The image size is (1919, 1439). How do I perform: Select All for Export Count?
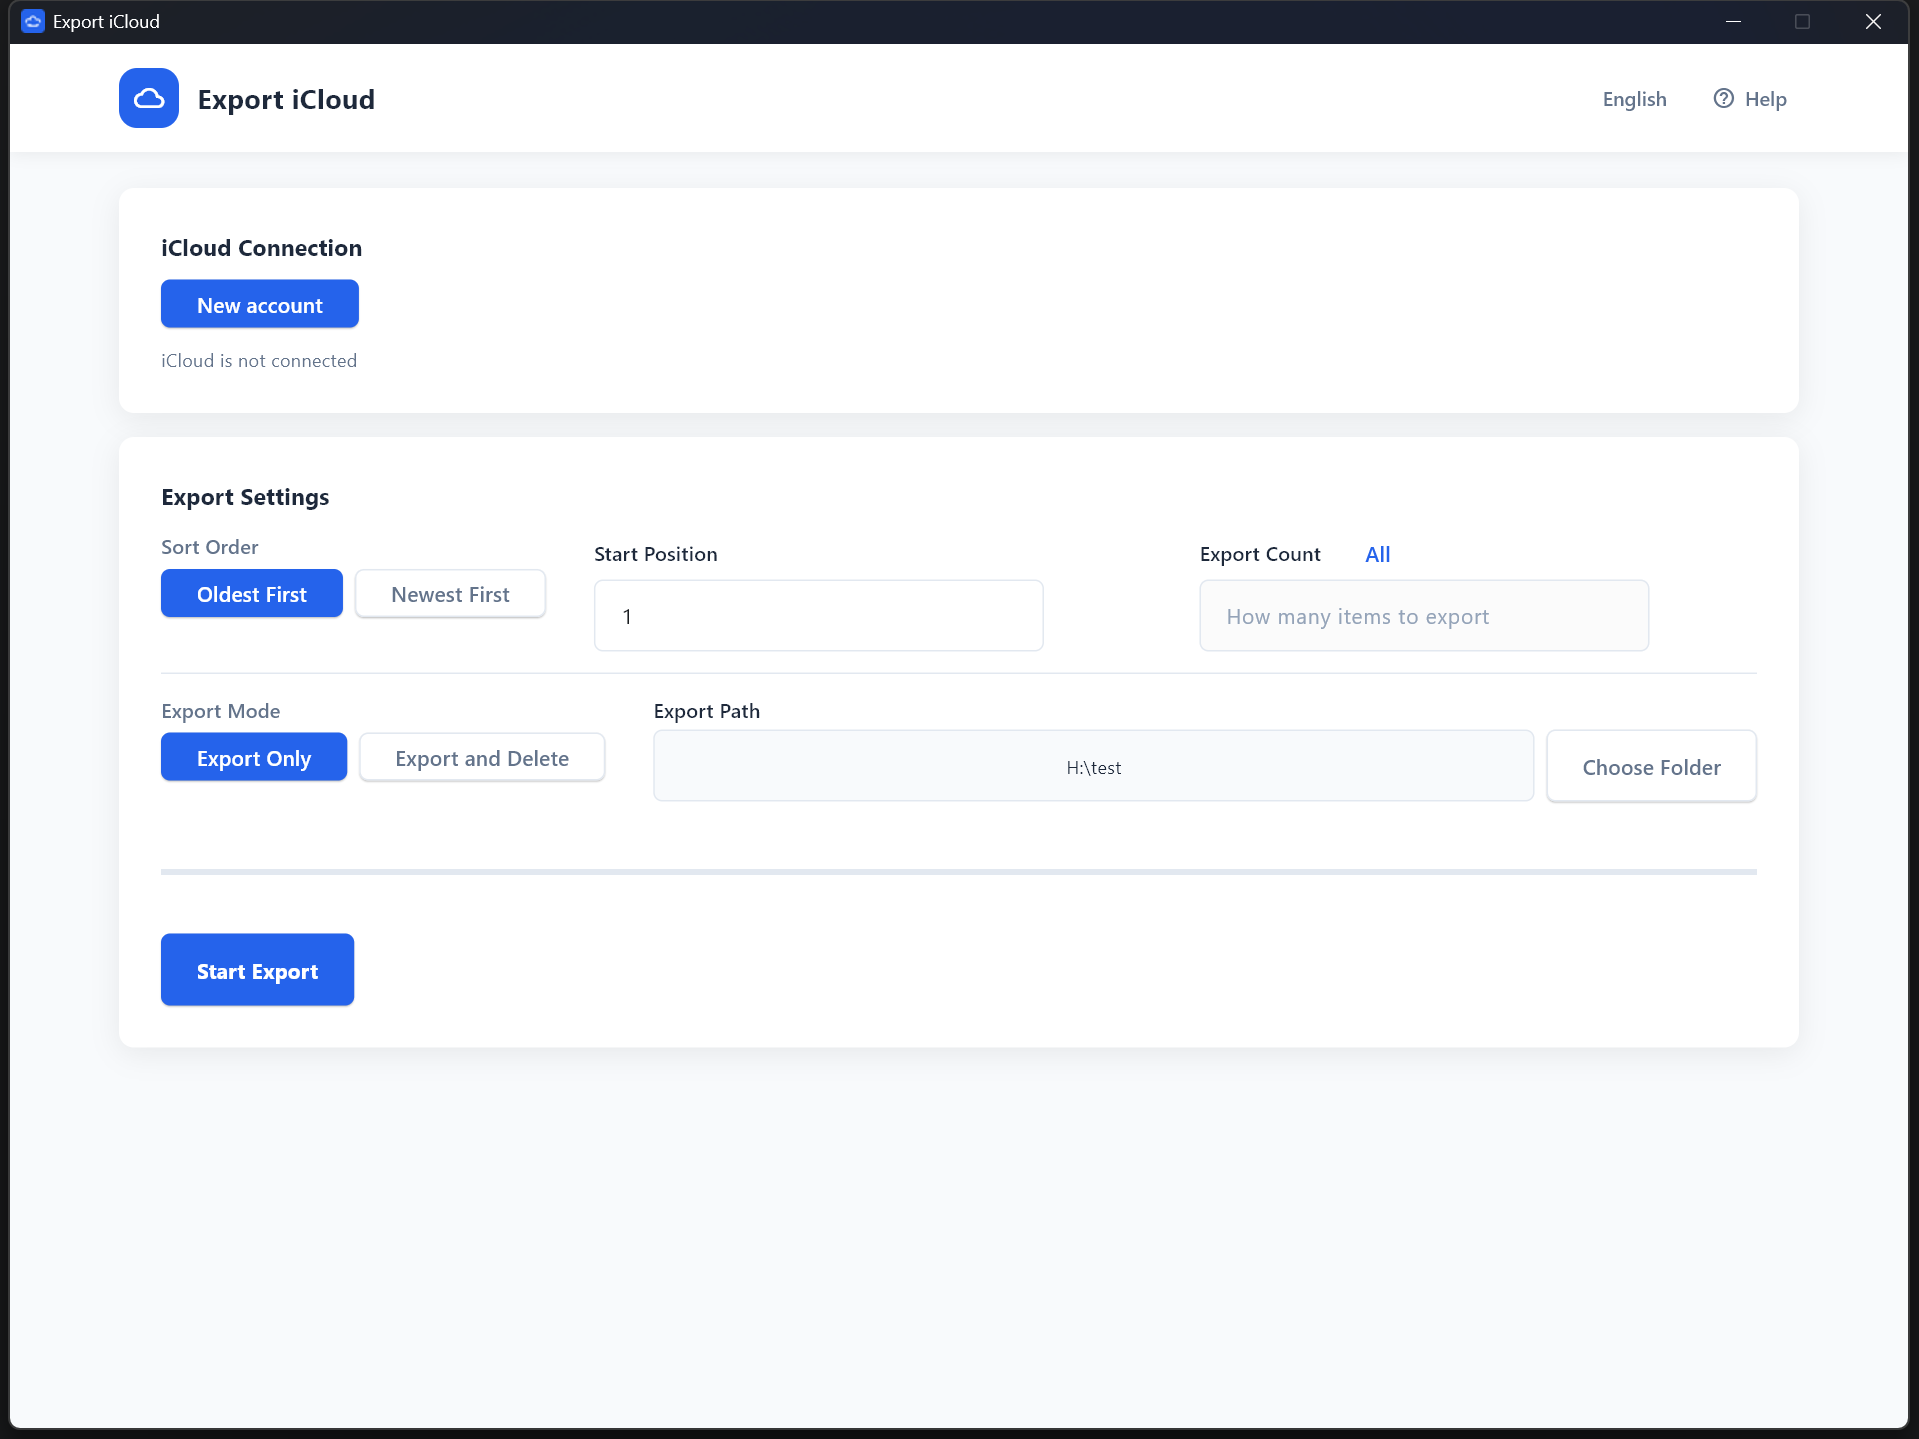[x=1377, y=554]
